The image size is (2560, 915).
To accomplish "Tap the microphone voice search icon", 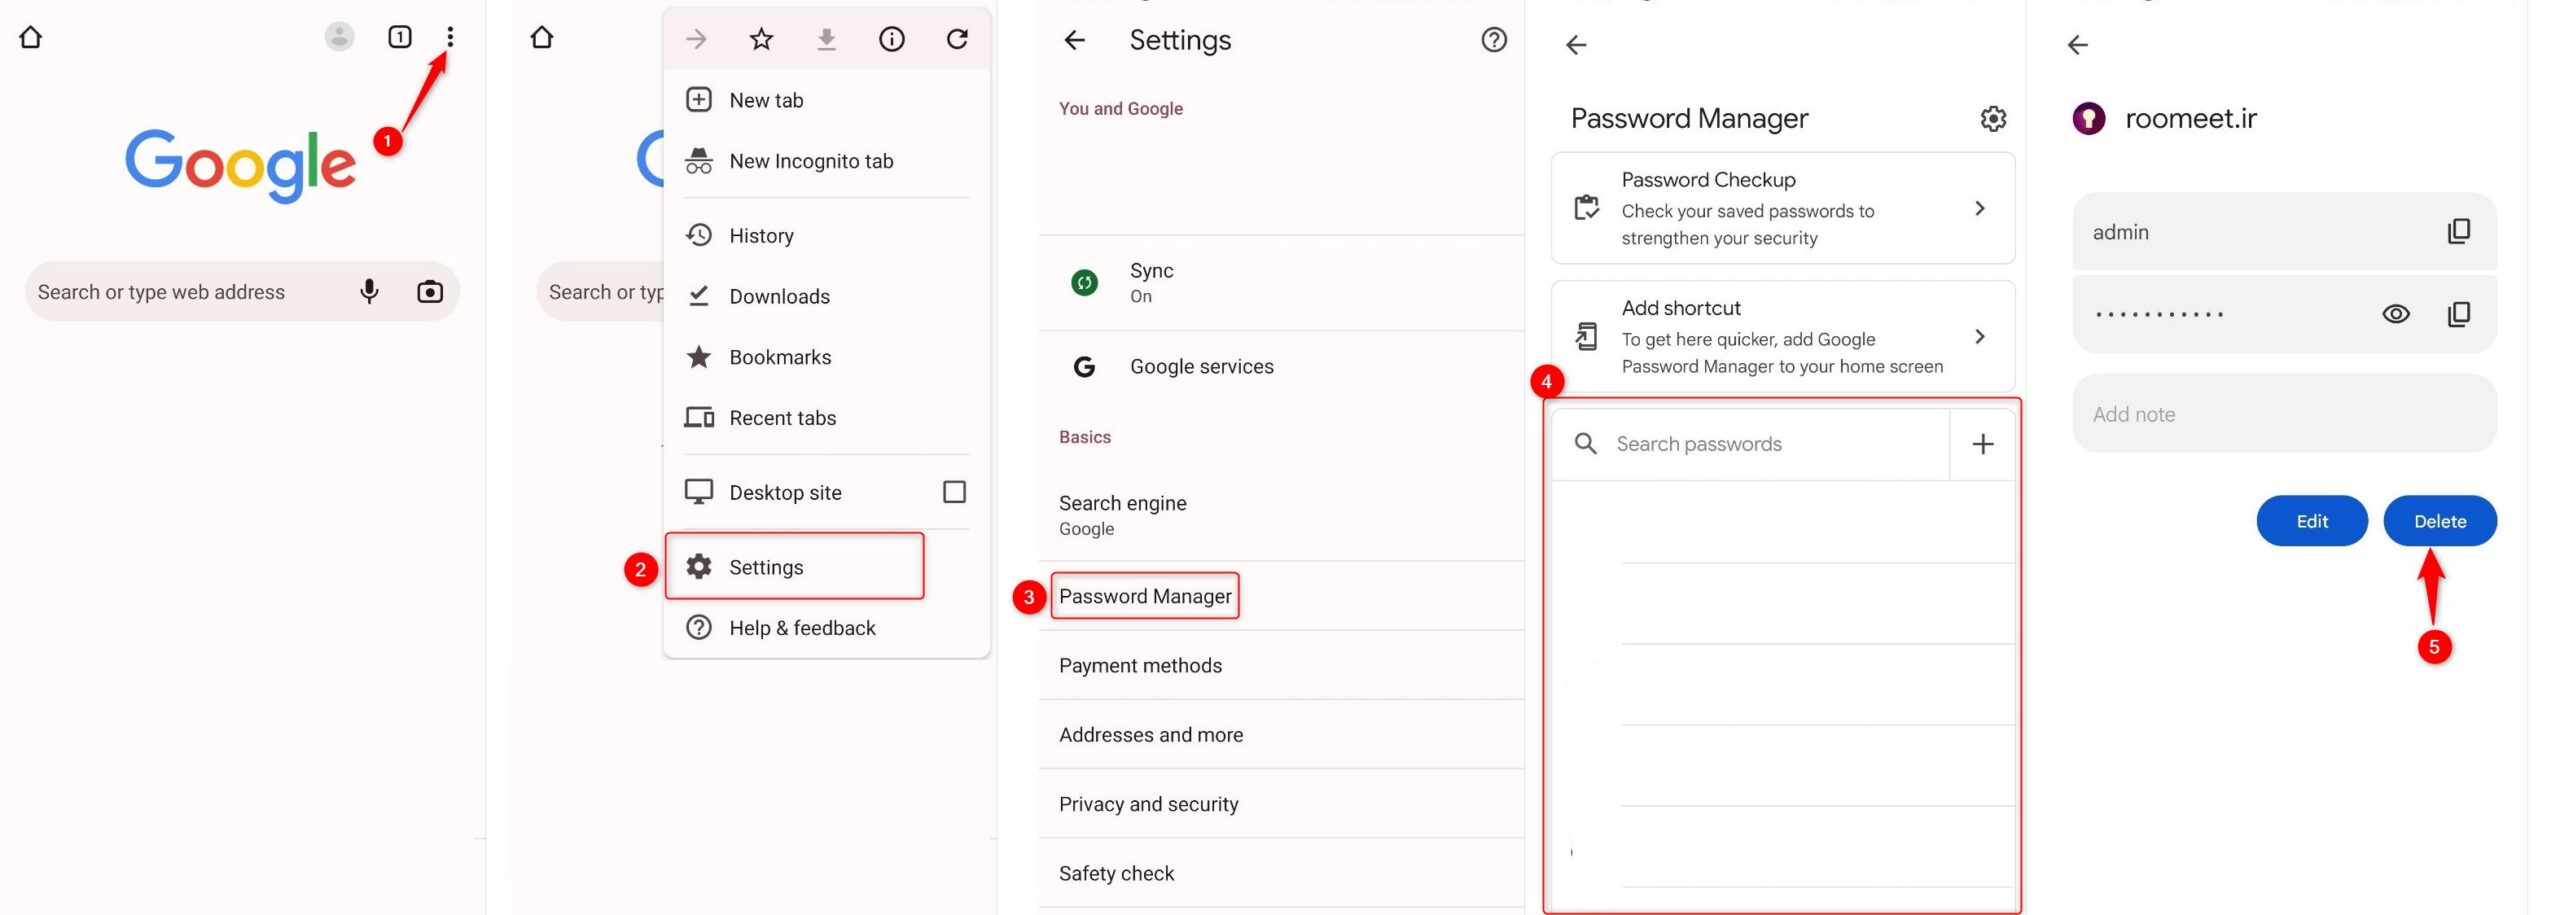I will 369,291.
